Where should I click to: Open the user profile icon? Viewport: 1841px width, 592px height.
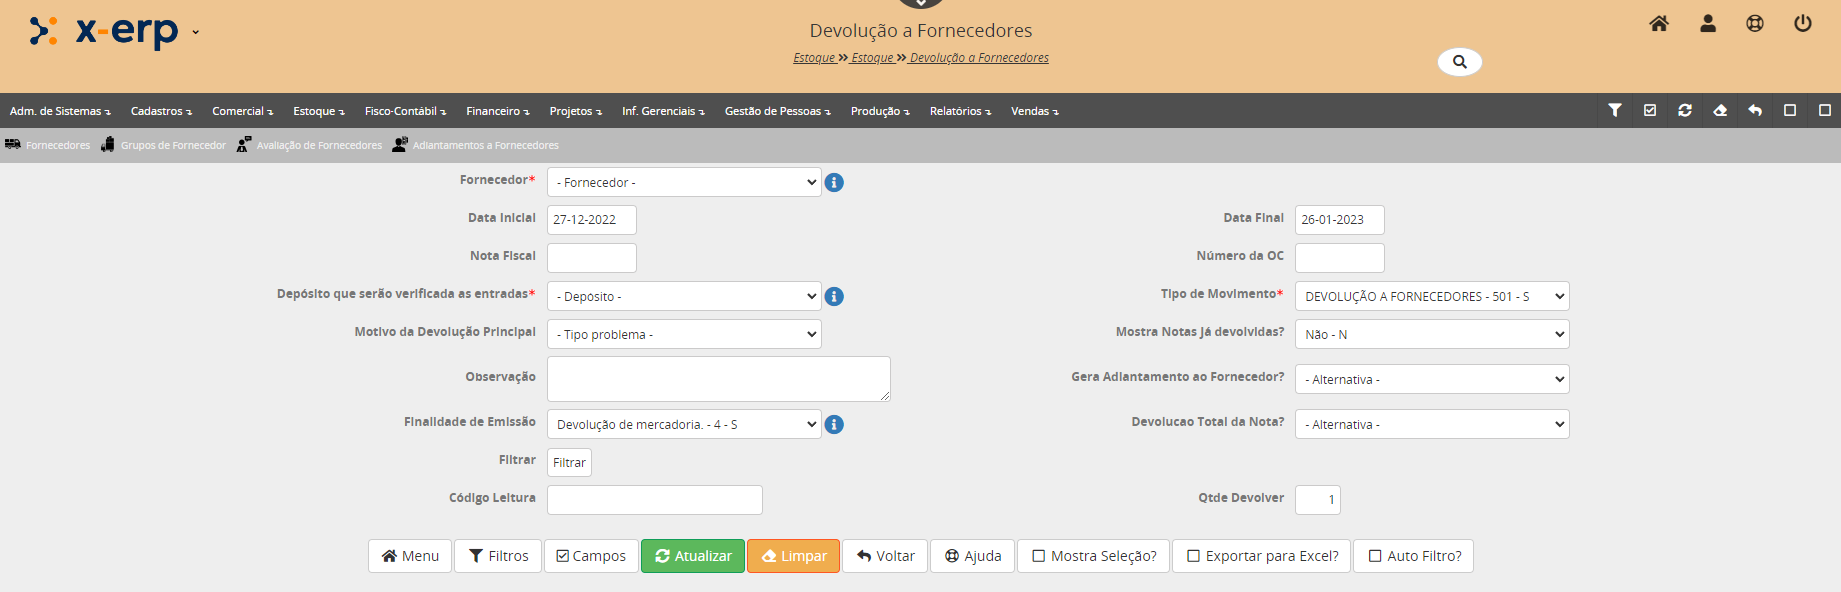point(1708,24)
